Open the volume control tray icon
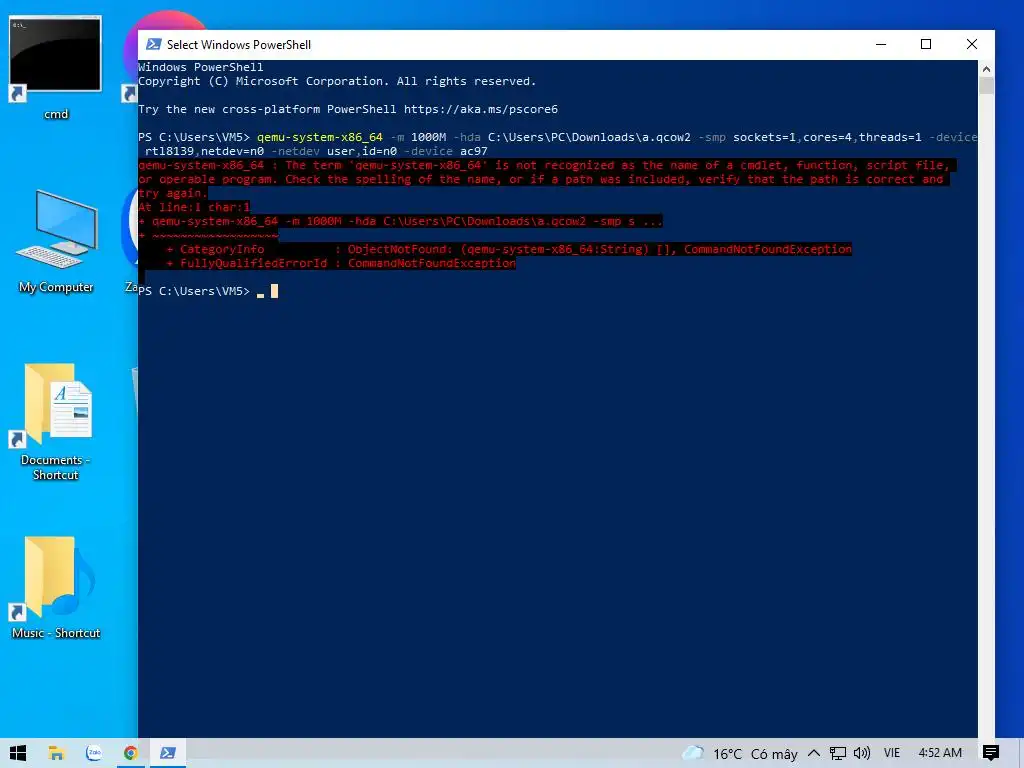The height and width of the screenshot is (768, 1024). pos(861,753)
